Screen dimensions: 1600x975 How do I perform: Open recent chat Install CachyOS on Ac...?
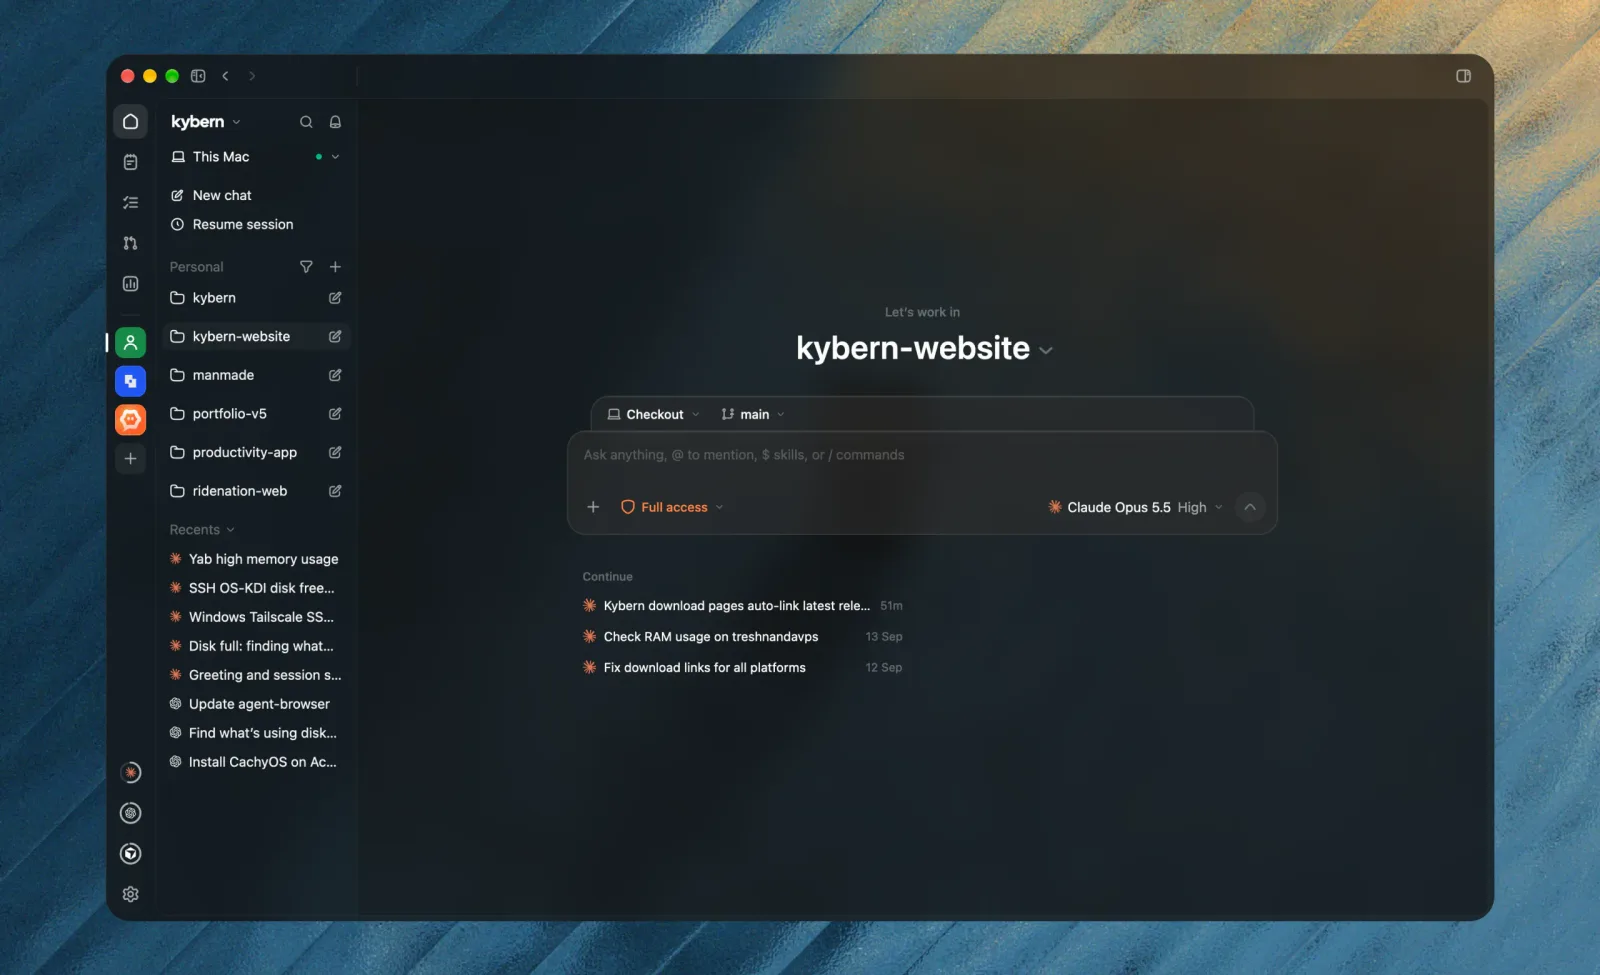(x=256, y=762)
